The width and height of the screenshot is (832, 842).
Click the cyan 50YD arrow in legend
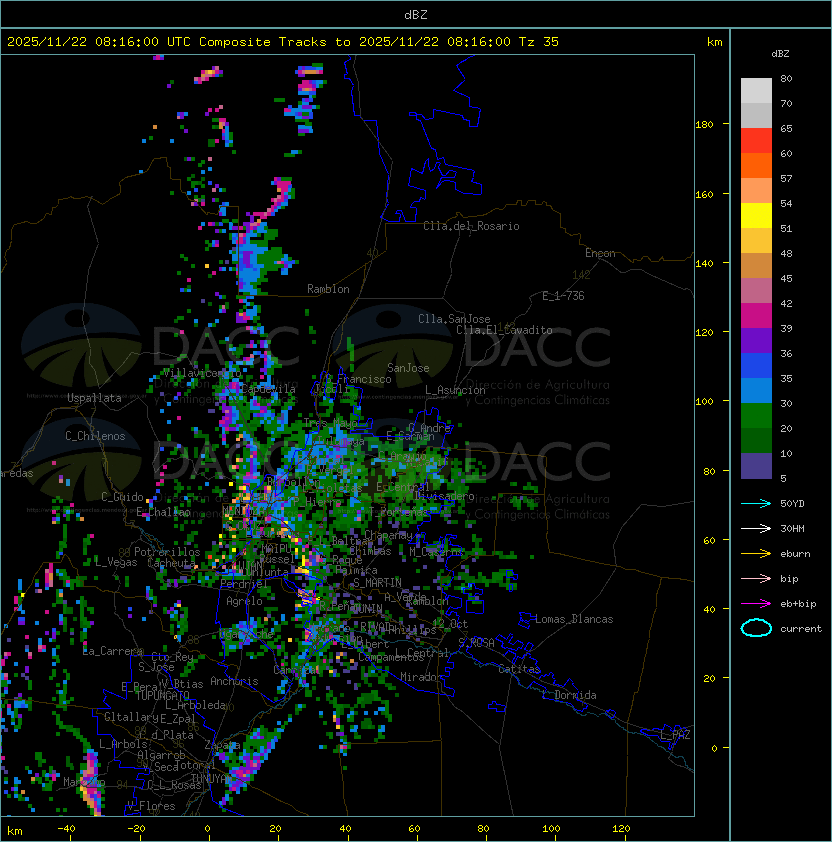click(756, 504)
